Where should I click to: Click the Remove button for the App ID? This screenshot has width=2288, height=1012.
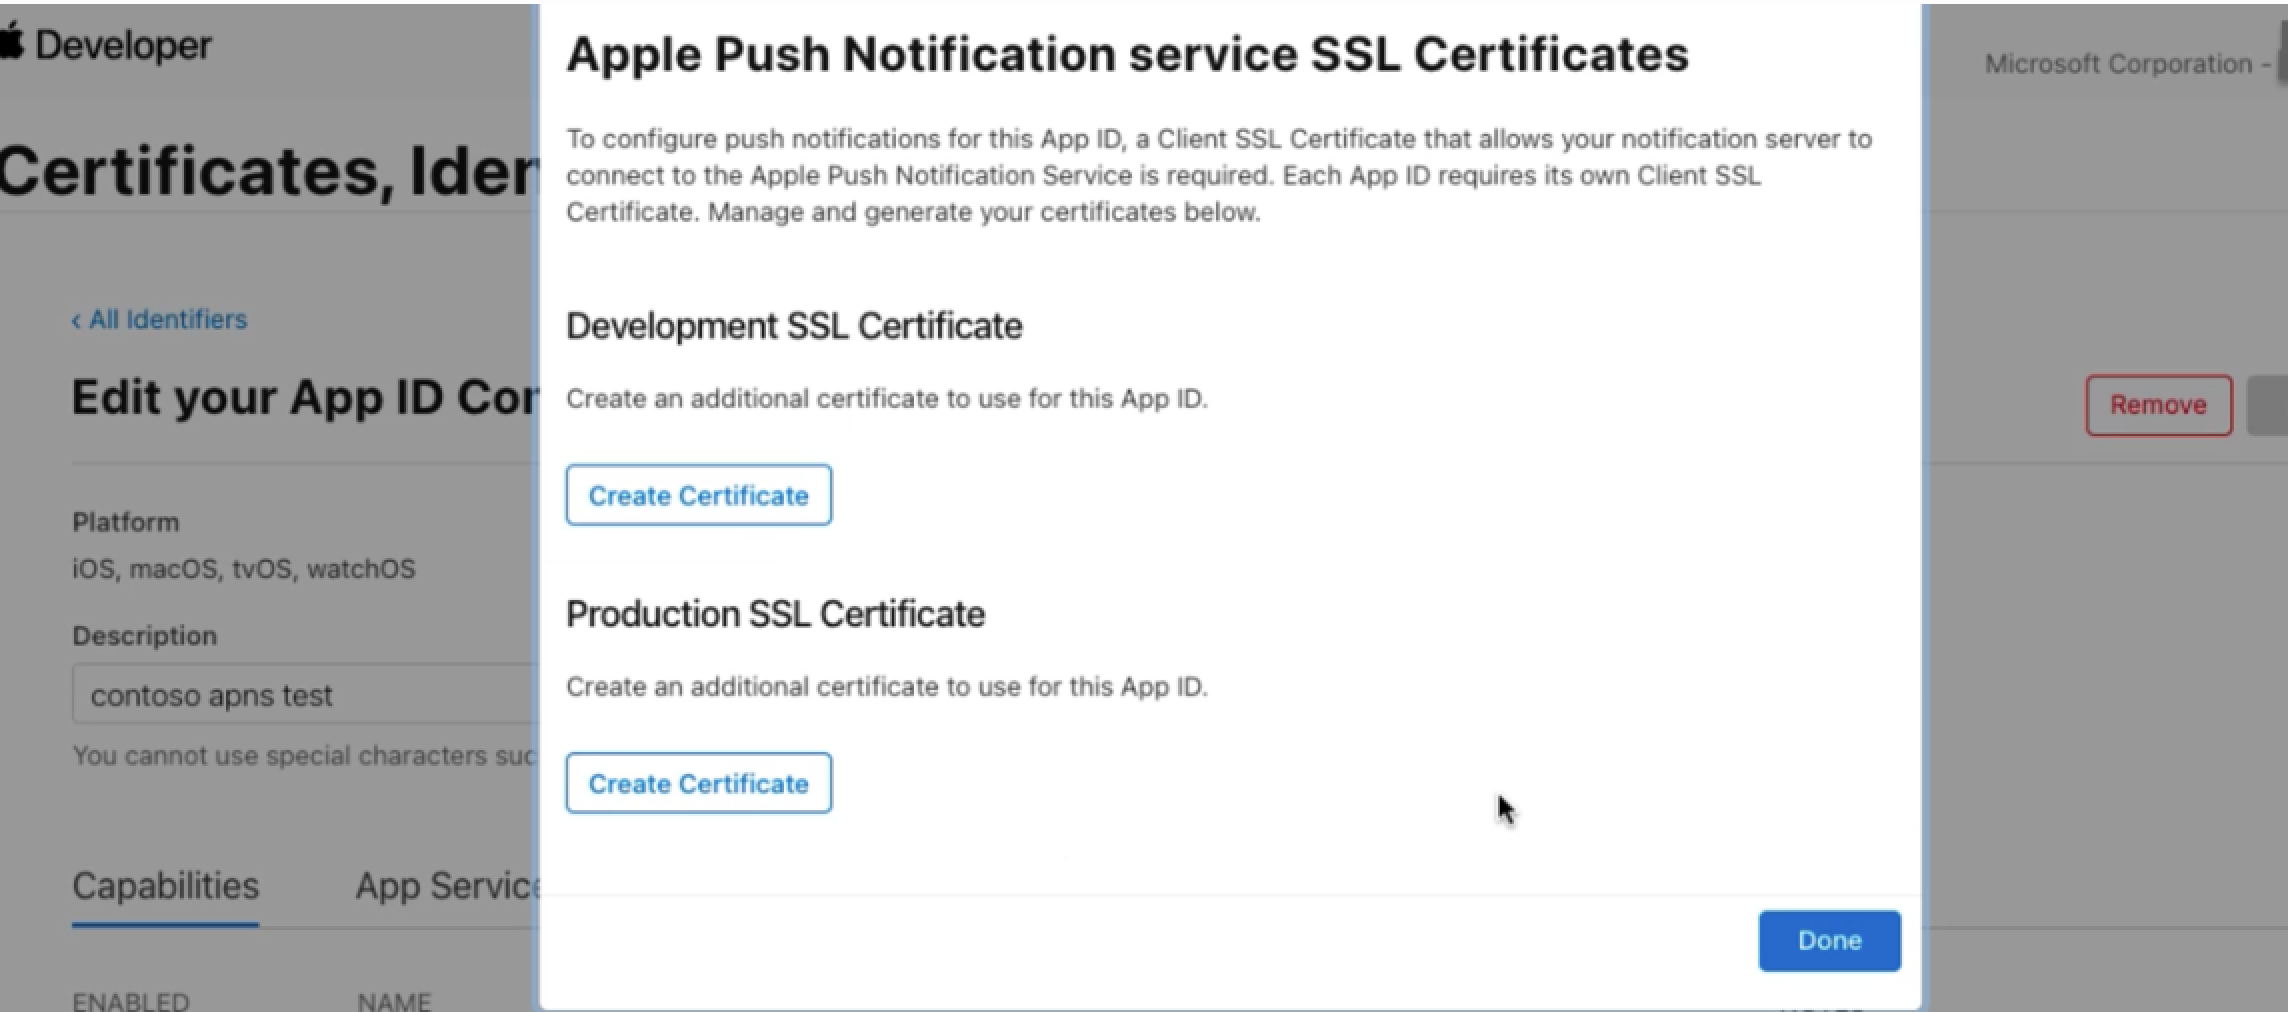pos(2158,405)
